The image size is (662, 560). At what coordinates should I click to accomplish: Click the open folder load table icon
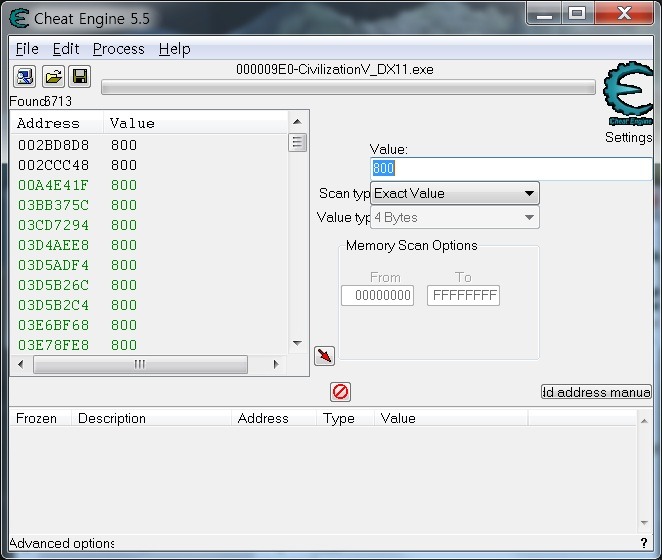[x=53, y=76]
